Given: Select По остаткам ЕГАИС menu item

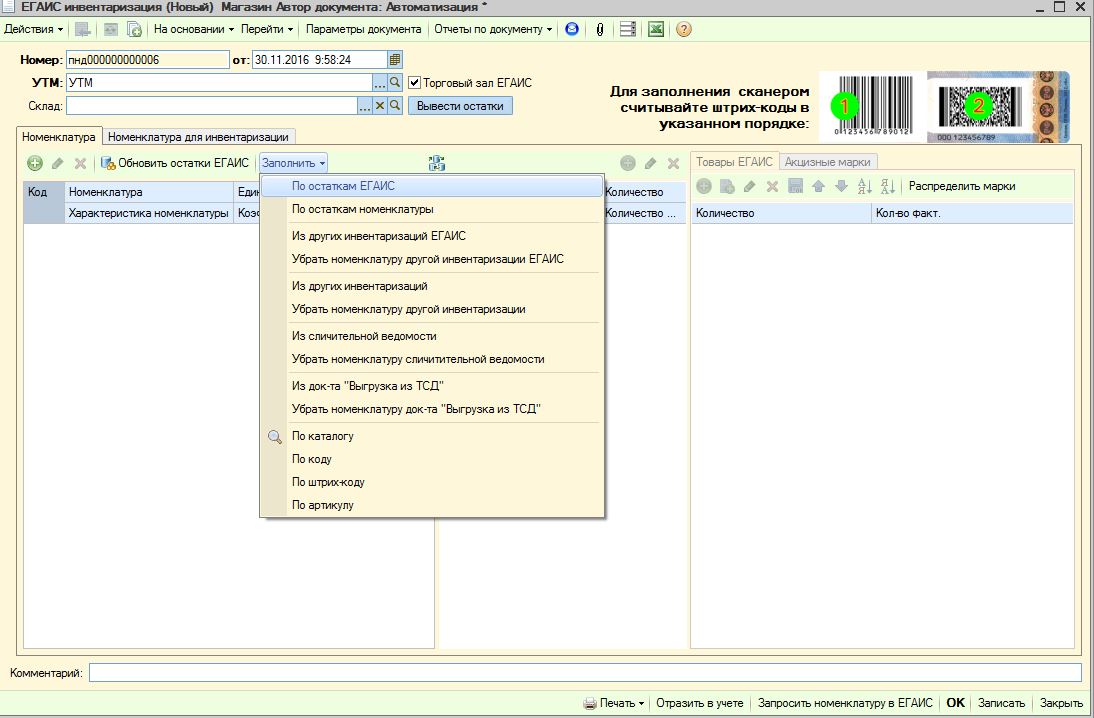Looking at the screenshot, I should tap(343, 186).
